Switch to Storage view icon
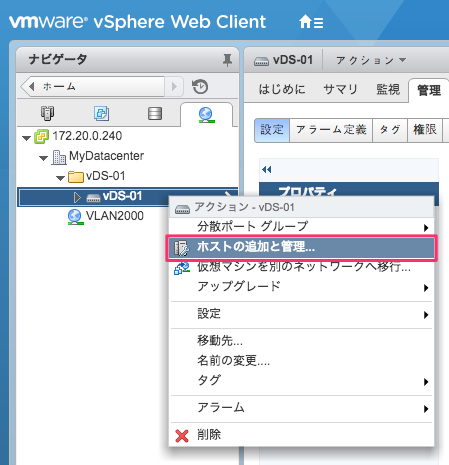449x465 pixels. coord(155,113)
